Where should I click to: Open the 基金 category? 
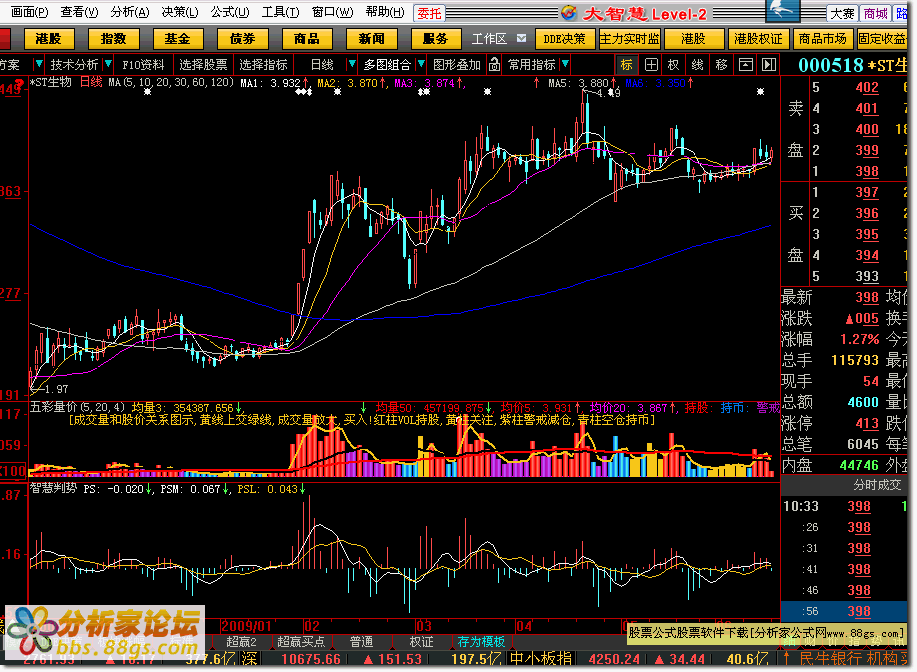pos(177,39)
